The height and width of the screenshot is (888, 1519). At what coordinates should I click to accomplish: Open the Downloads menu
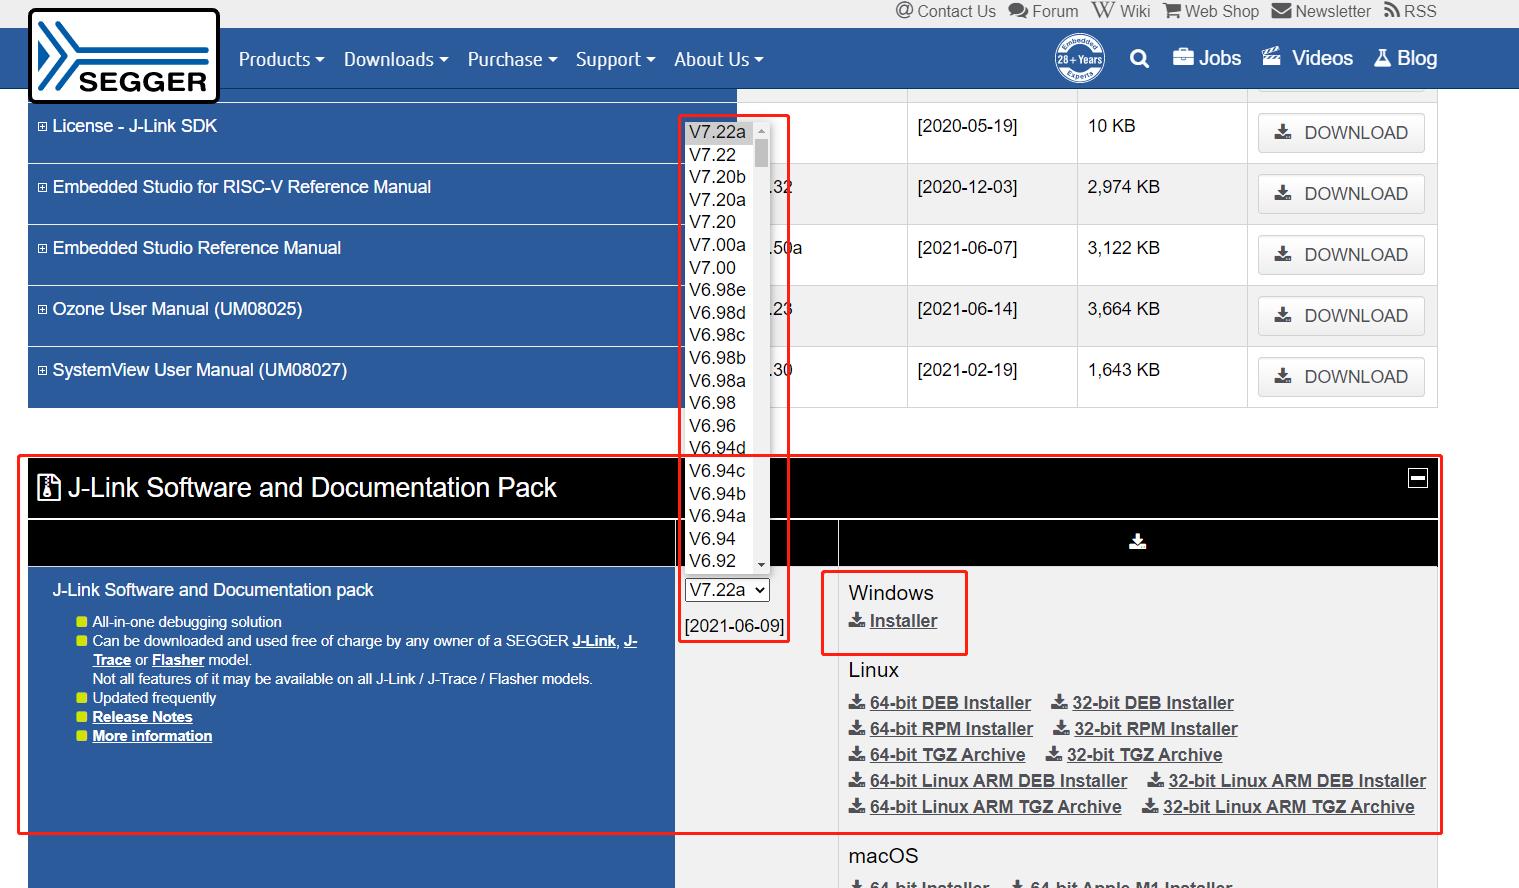click(x=396, y=59)
